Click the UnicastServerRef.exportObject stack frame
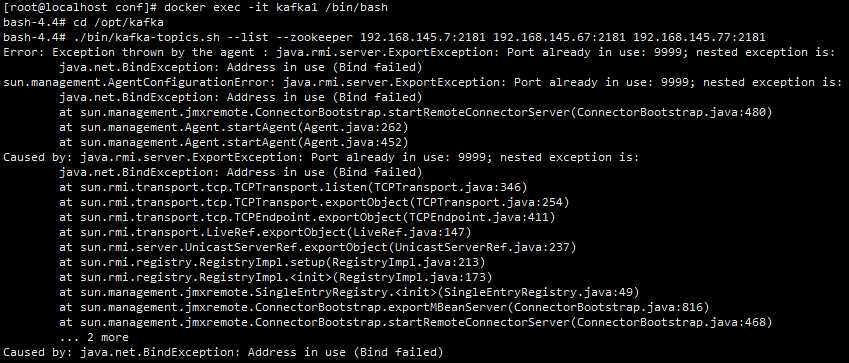The height and width of the screenshot is (363, 849). 317,247
